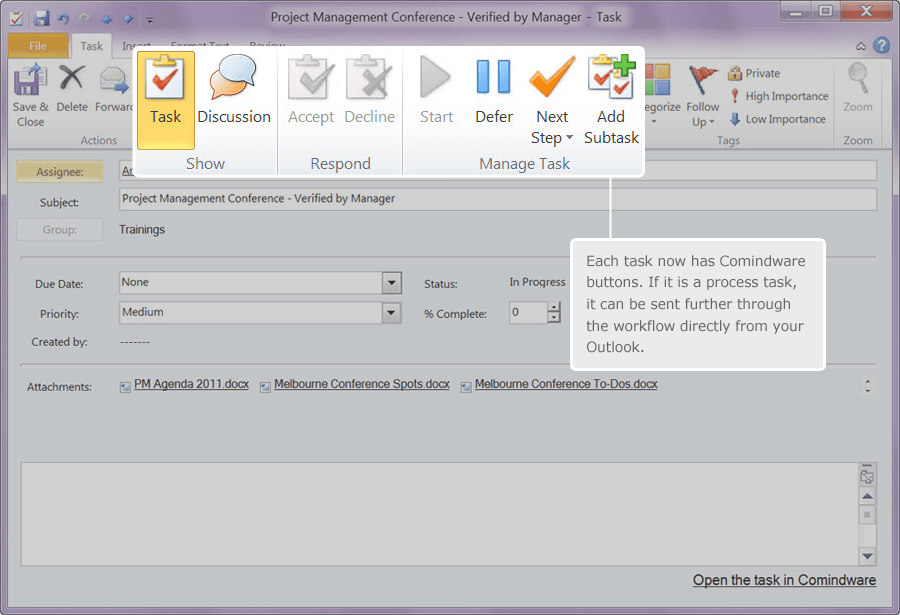Open the task in Comindware

(x=784, y=580)
